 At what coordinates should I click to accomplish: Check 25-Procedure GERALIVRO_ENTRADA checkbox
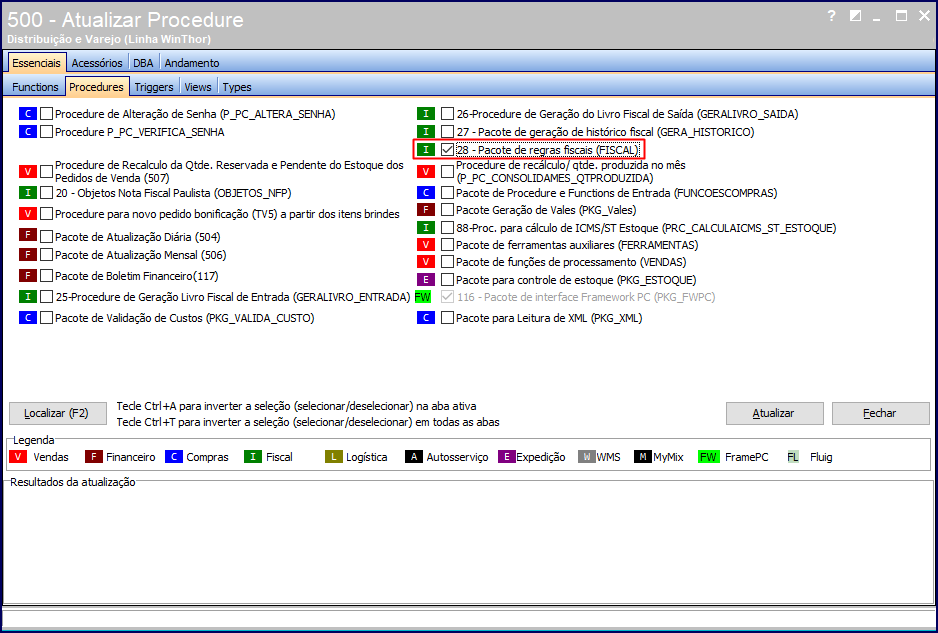47,297
